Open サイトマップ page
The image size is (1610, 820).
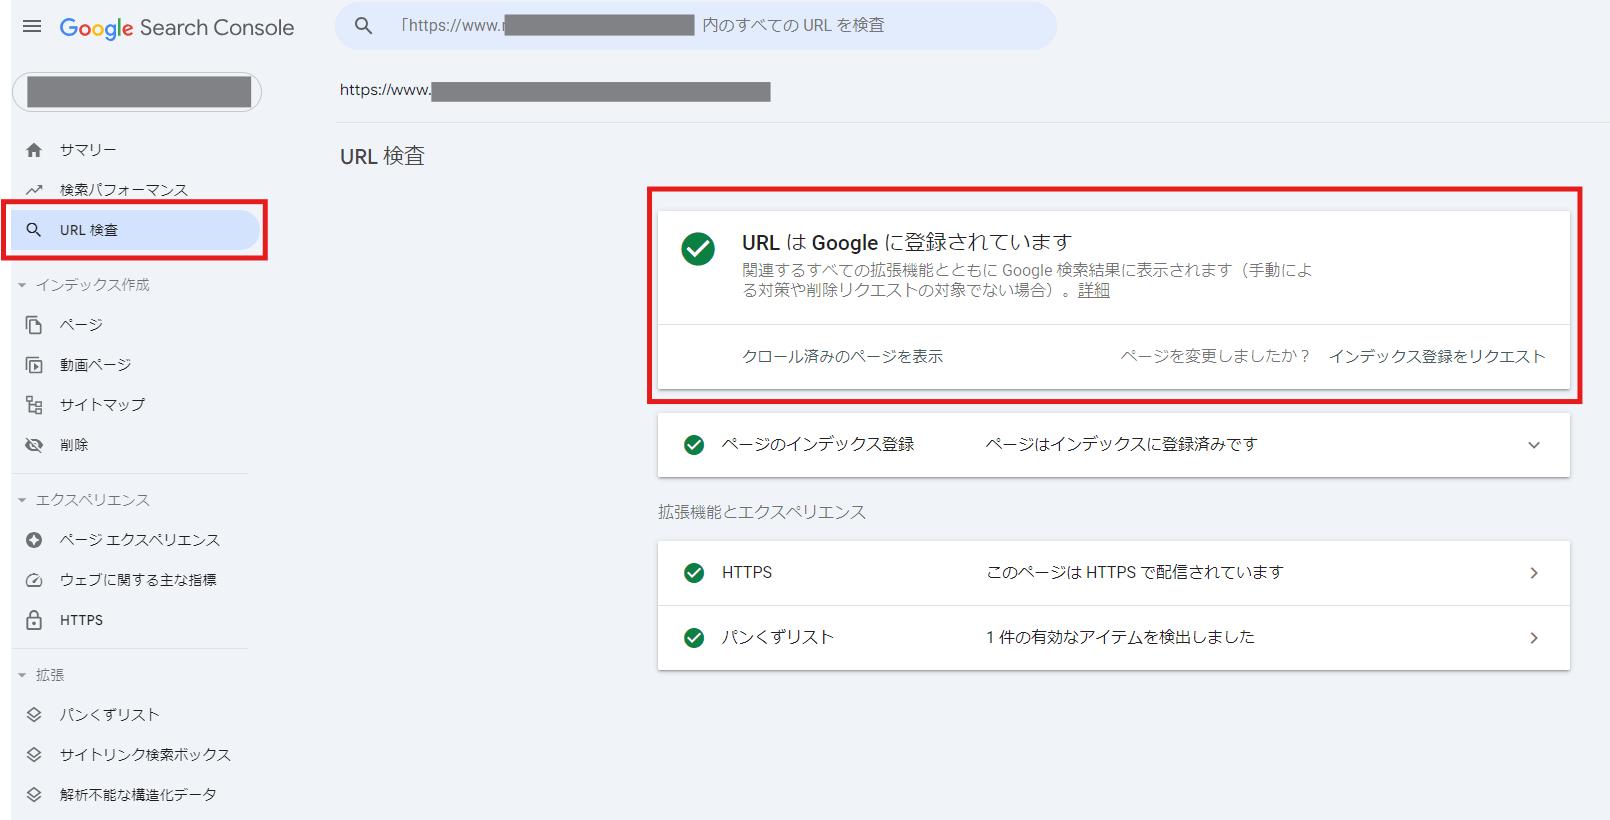pos(135,405)
